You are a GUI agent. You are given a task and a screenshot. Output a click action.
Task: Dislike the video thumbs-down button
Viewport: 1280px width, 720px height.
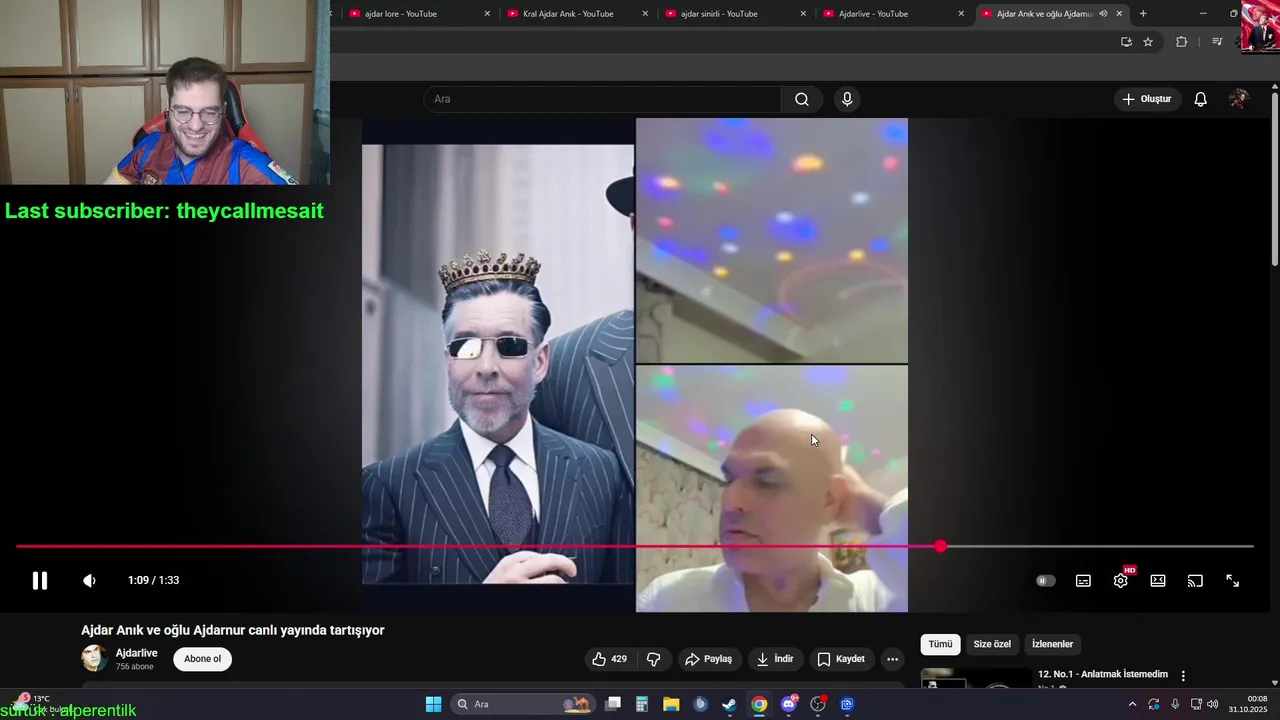654,659
